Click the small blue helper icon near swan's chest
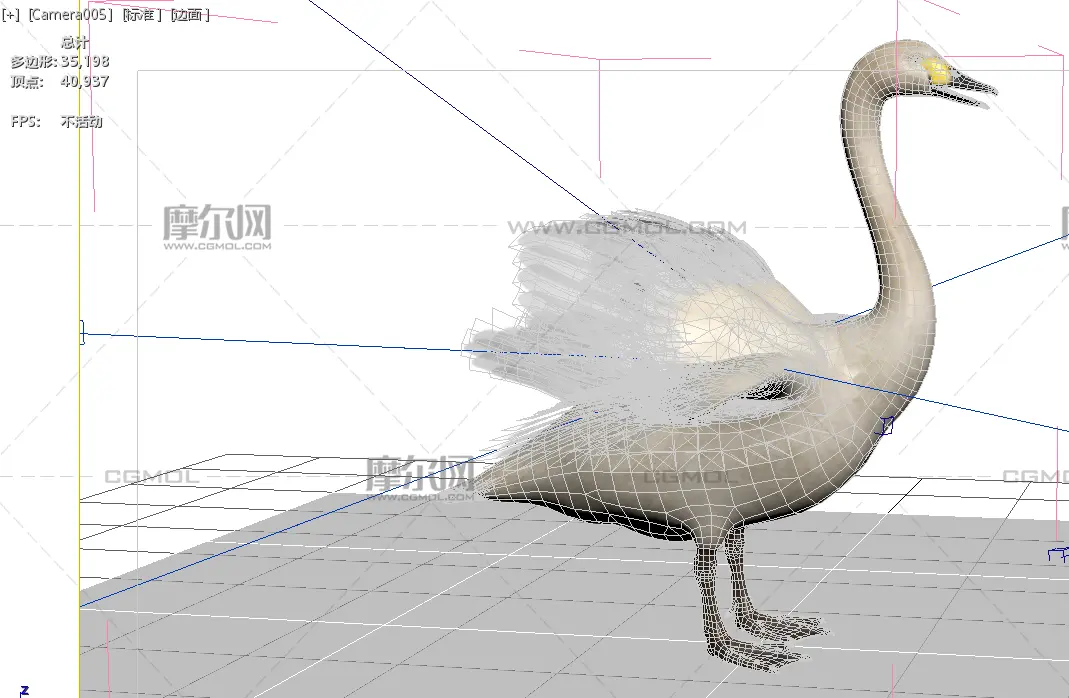 [884, 427]
